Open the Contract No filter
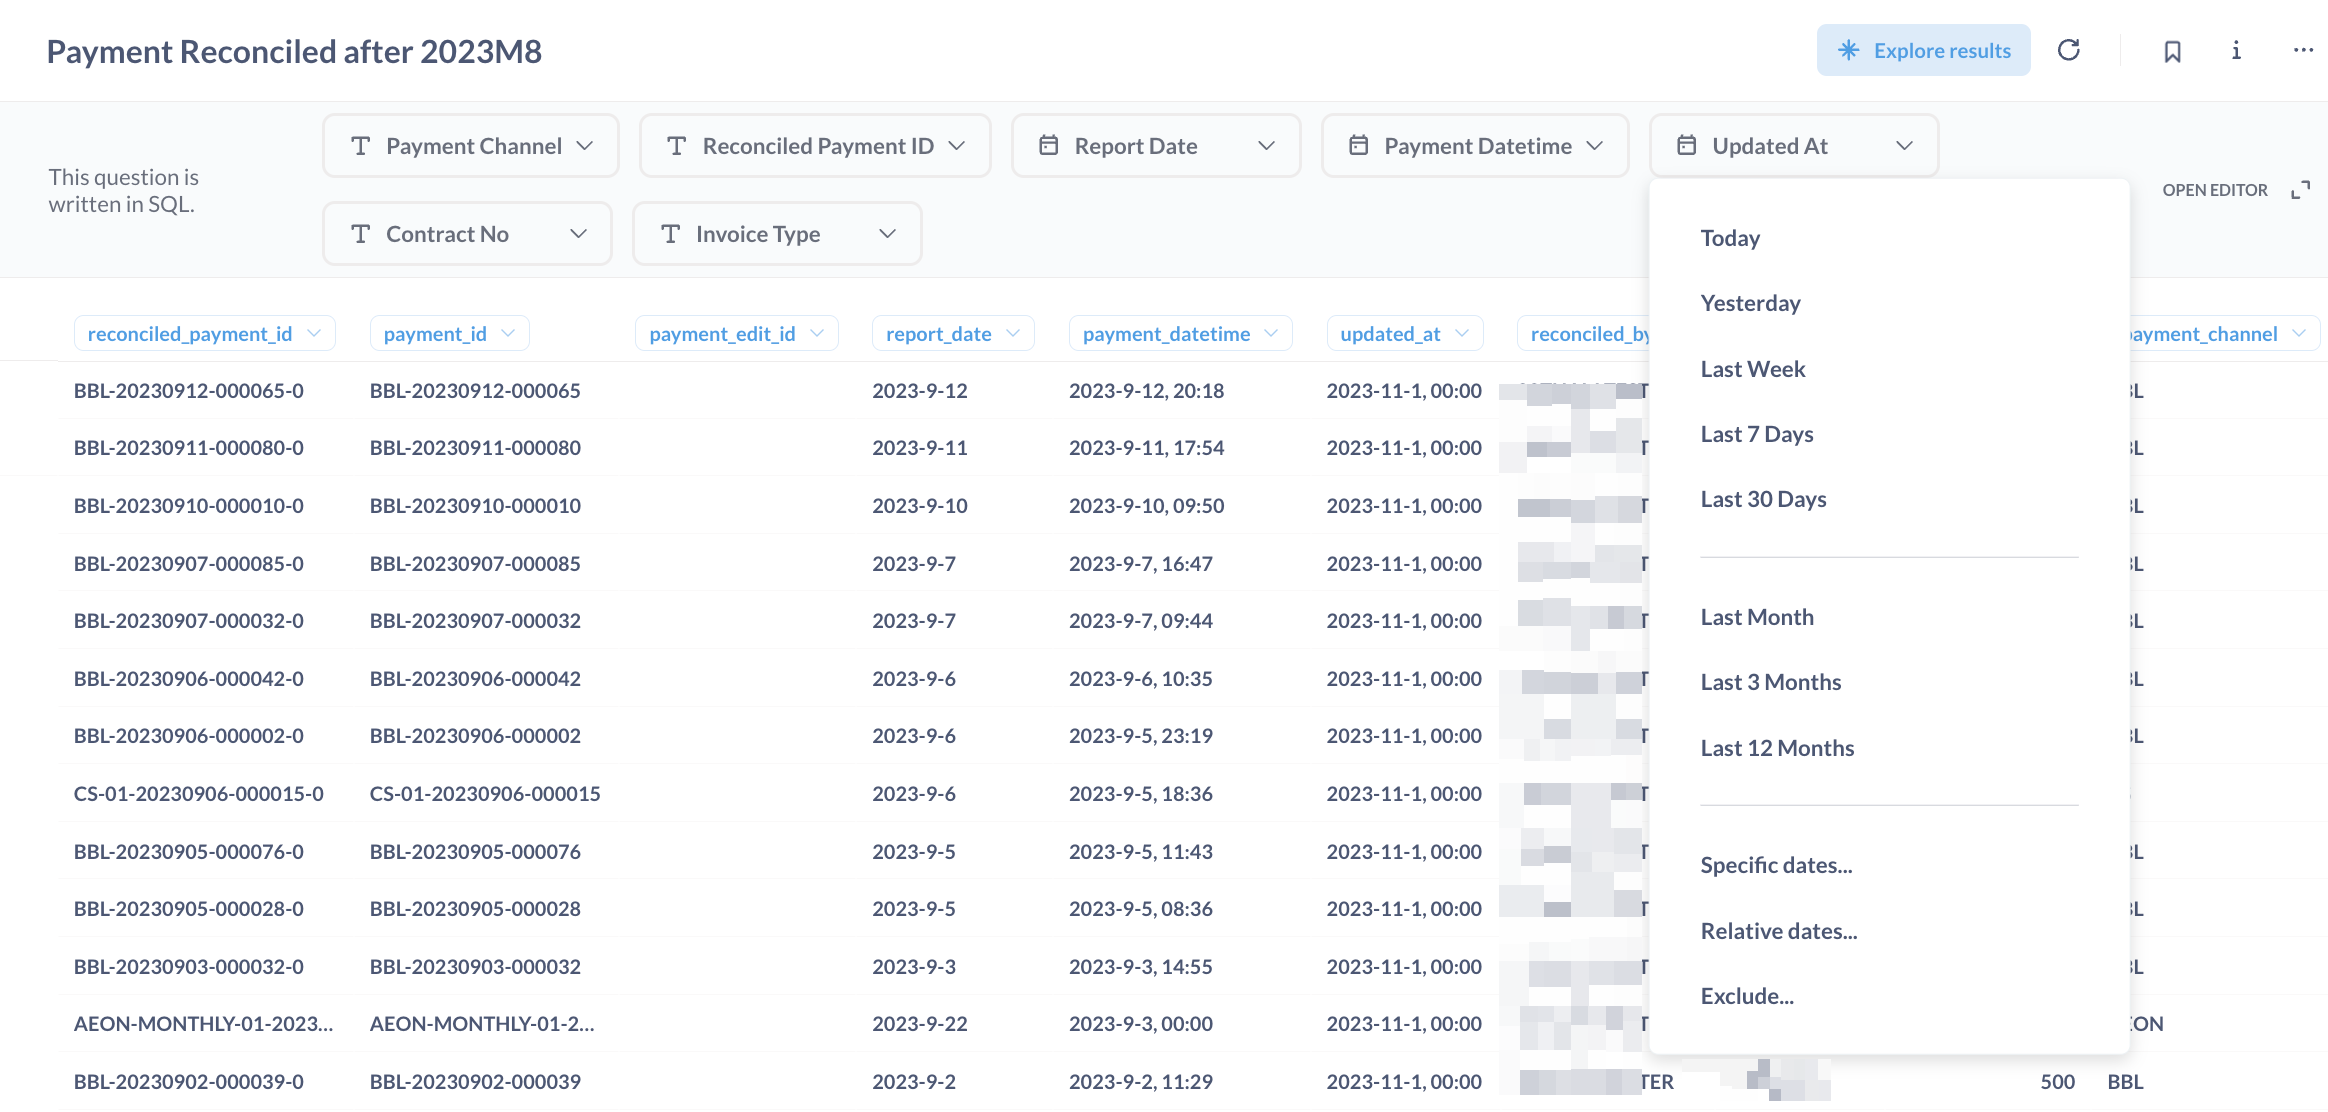Screen dimensions: 2328x1112 (x=467, y=234)
